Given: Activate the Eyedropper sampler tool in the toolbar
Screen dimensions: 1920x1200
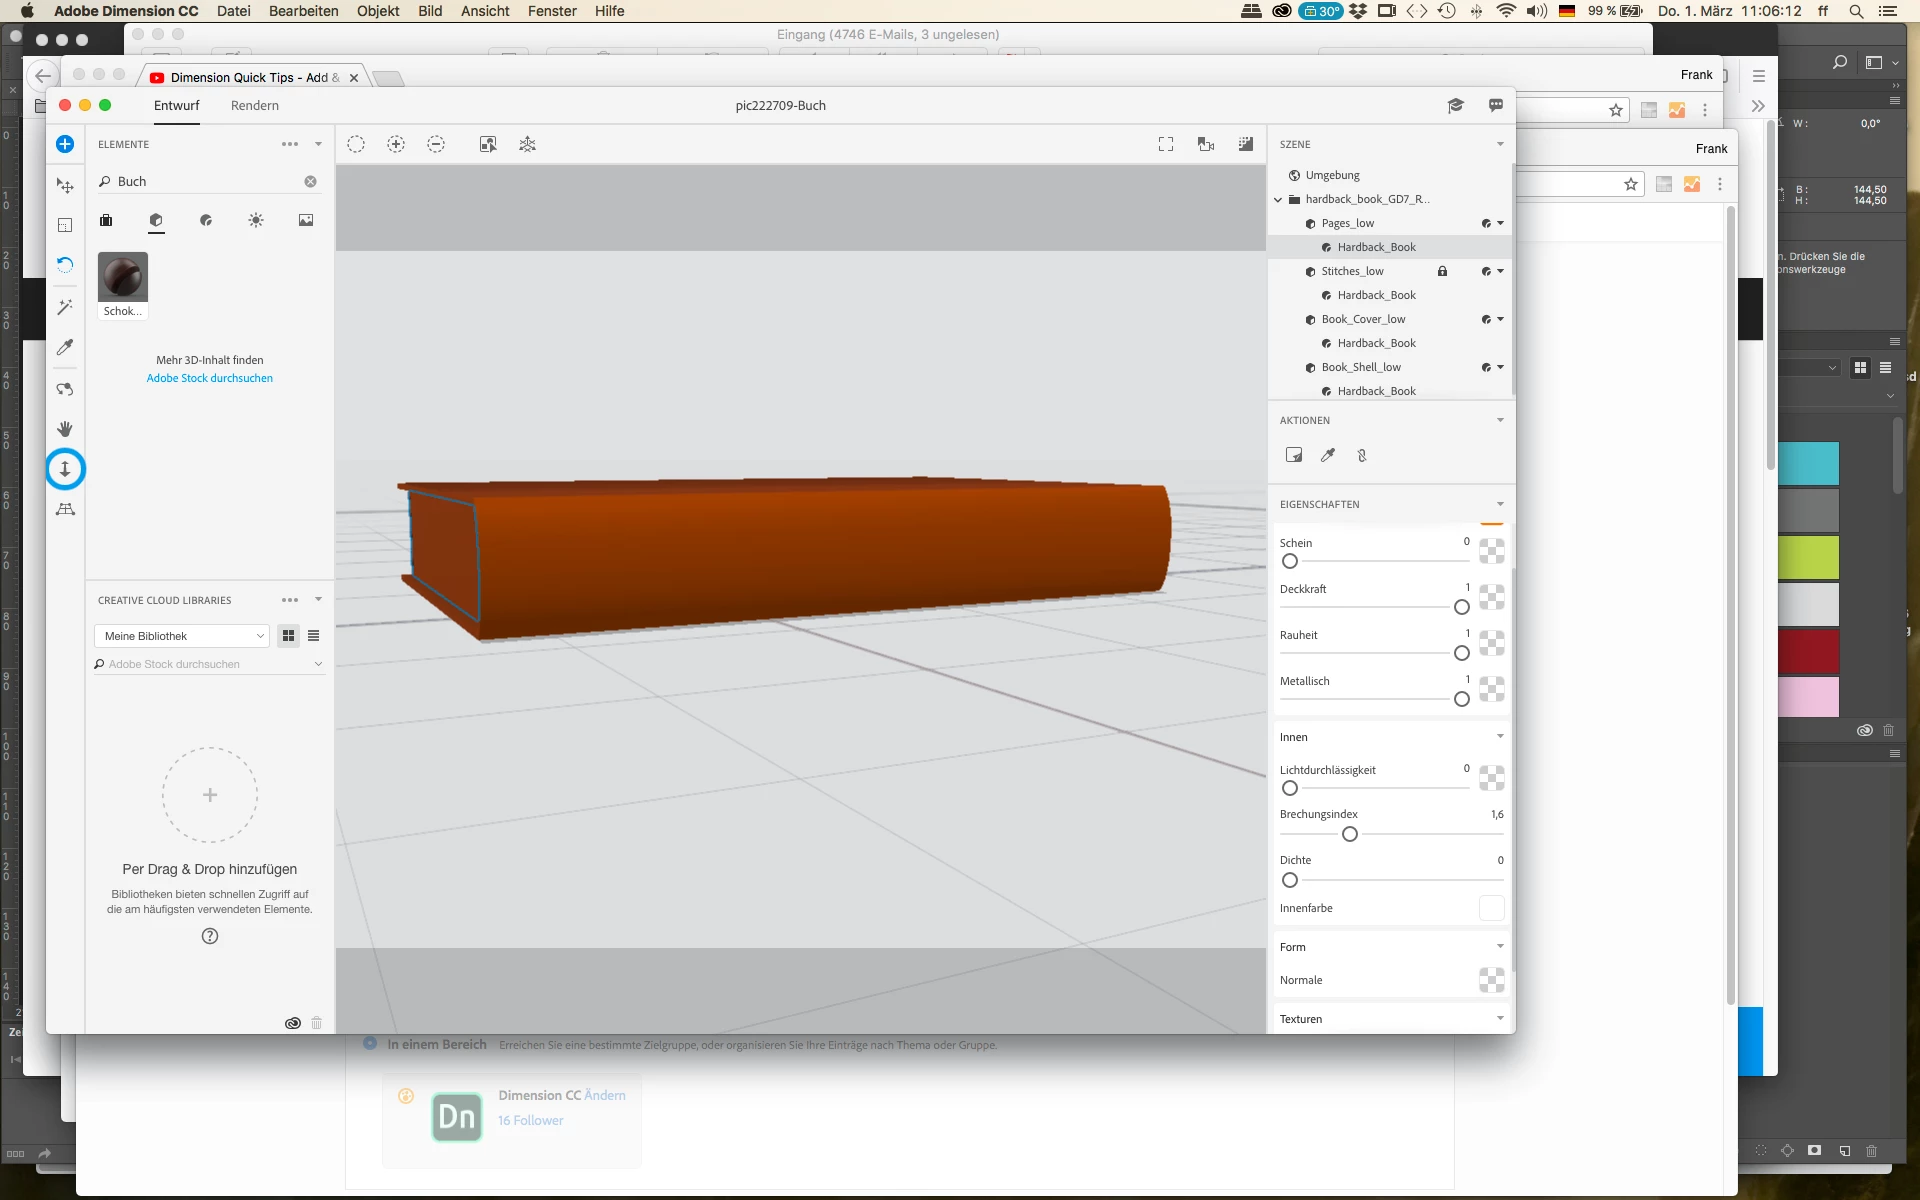Looking at the screenshot, I should 65,347.
